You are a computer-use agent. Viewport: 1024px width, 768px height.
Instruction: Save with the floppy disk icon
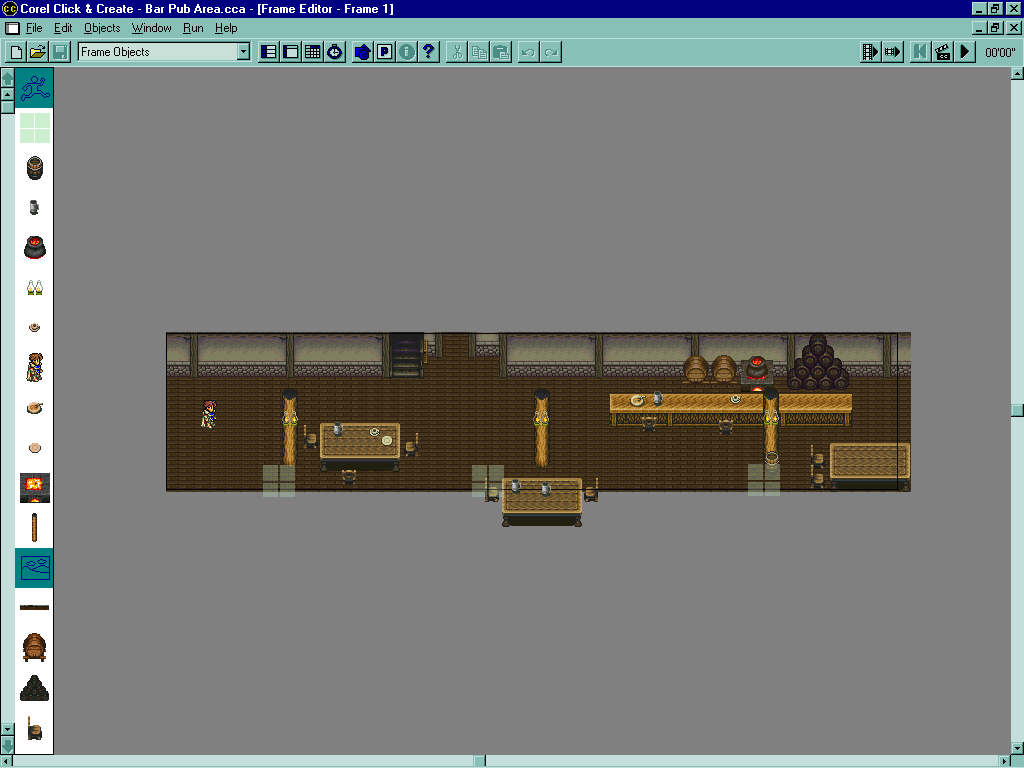pos(59,52)
